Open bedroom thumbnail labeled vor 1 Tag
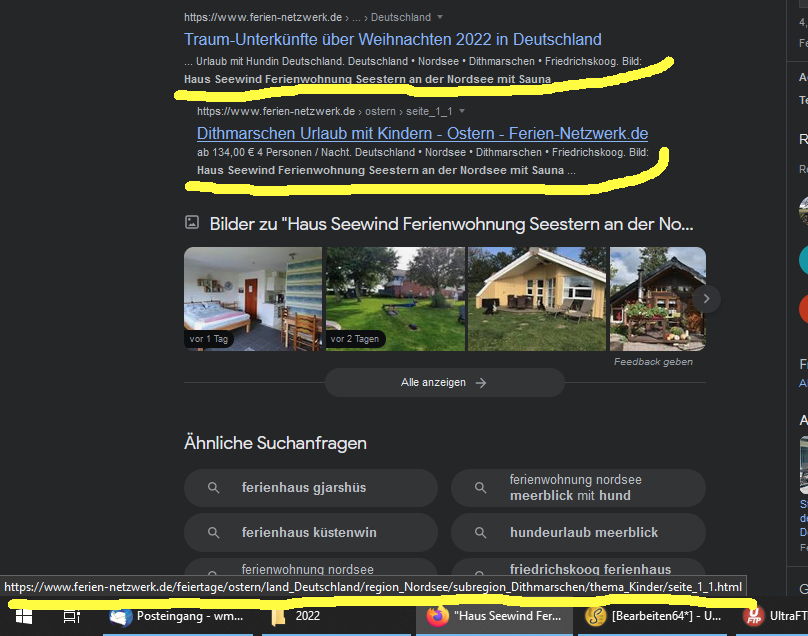The width and height of the screenshot is (808, 636). [x=253, y=299]
